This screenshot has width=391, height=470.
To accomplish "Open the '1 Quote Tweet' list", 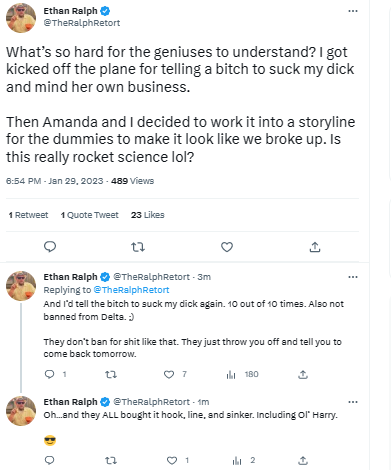I will [x=89, y=215].
